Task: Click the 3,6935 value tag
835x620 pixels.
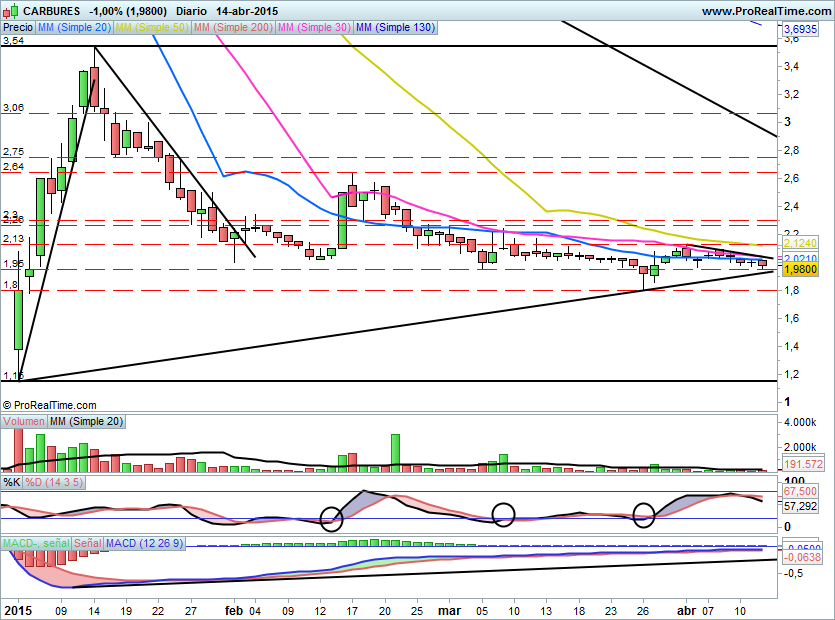Action: pos(800,30)
